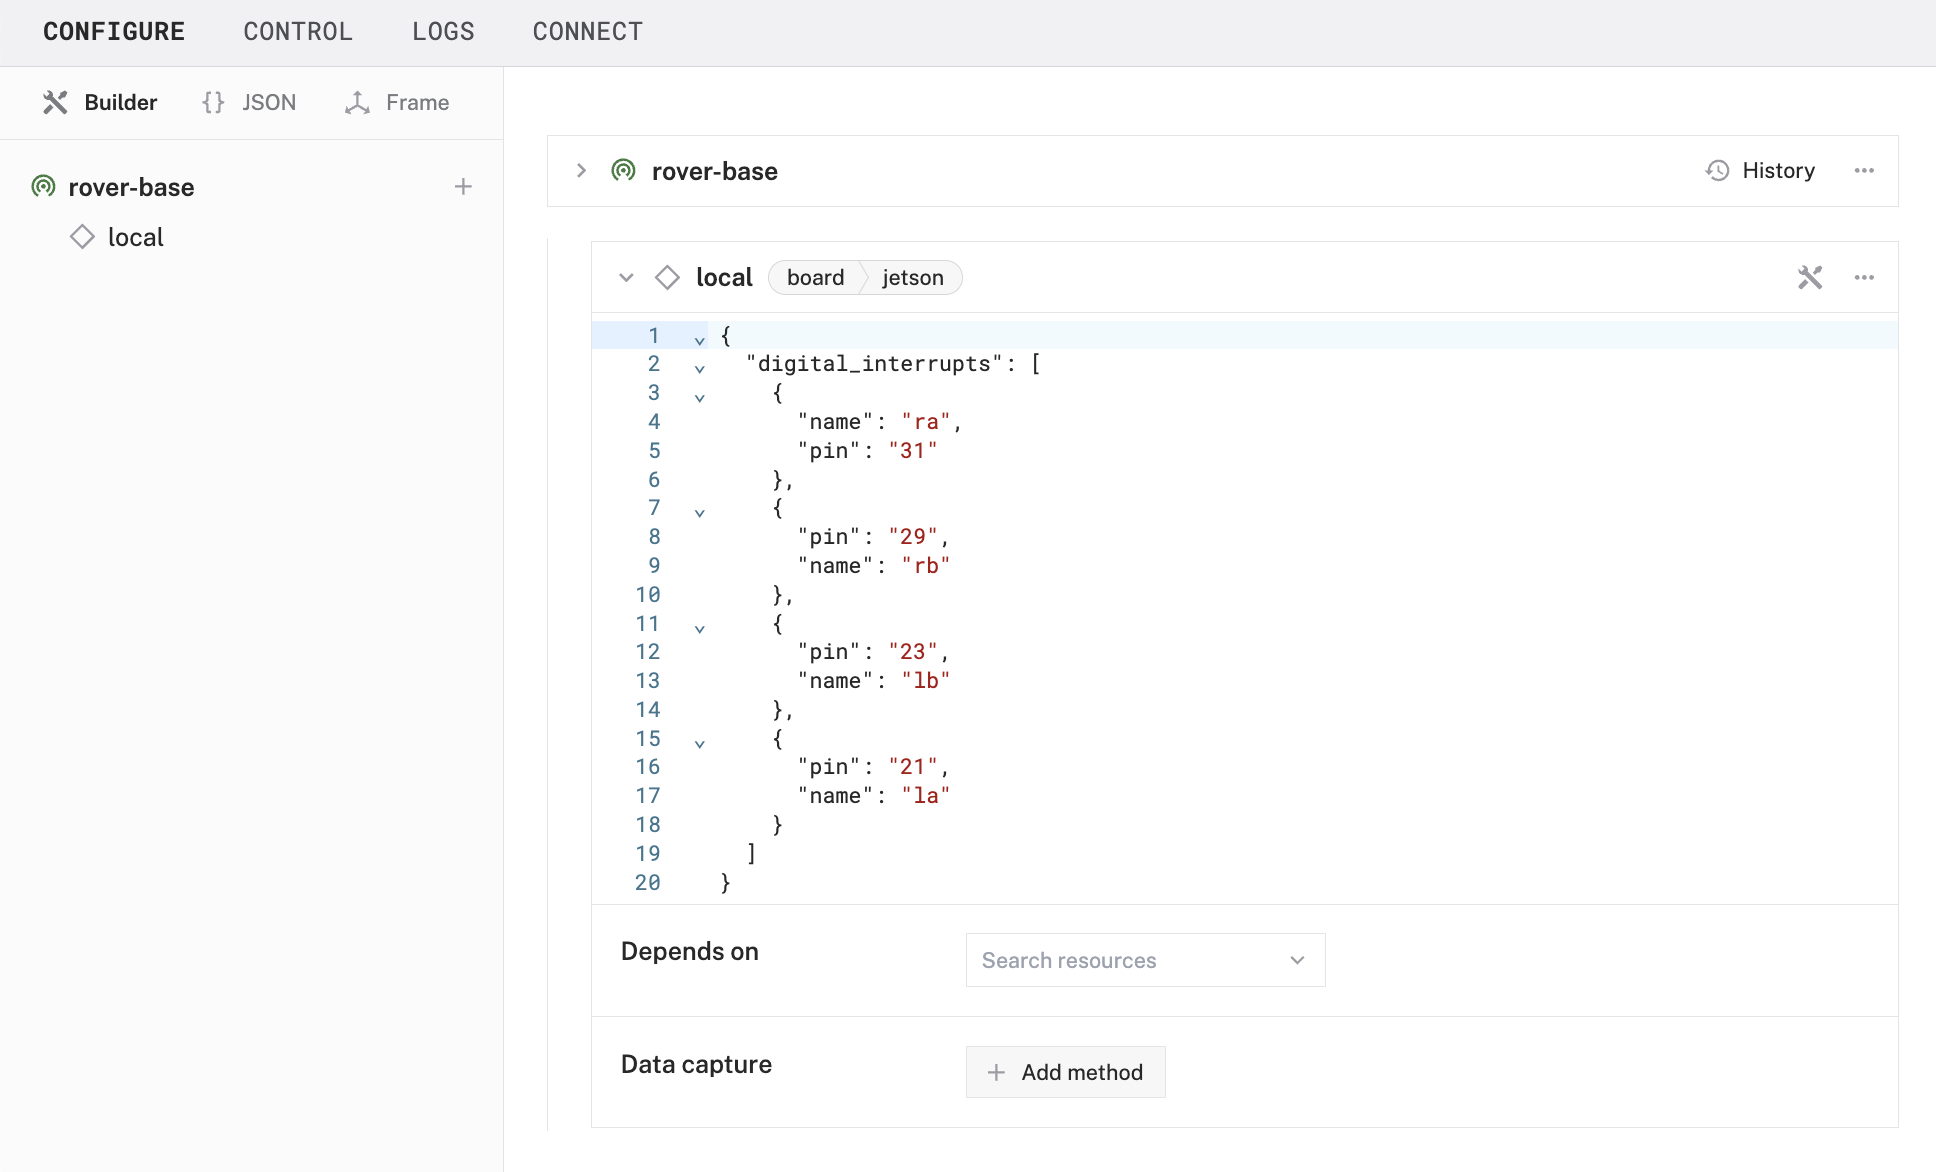
Task: Collapse the local component card
Action: [x=626, y=278]
